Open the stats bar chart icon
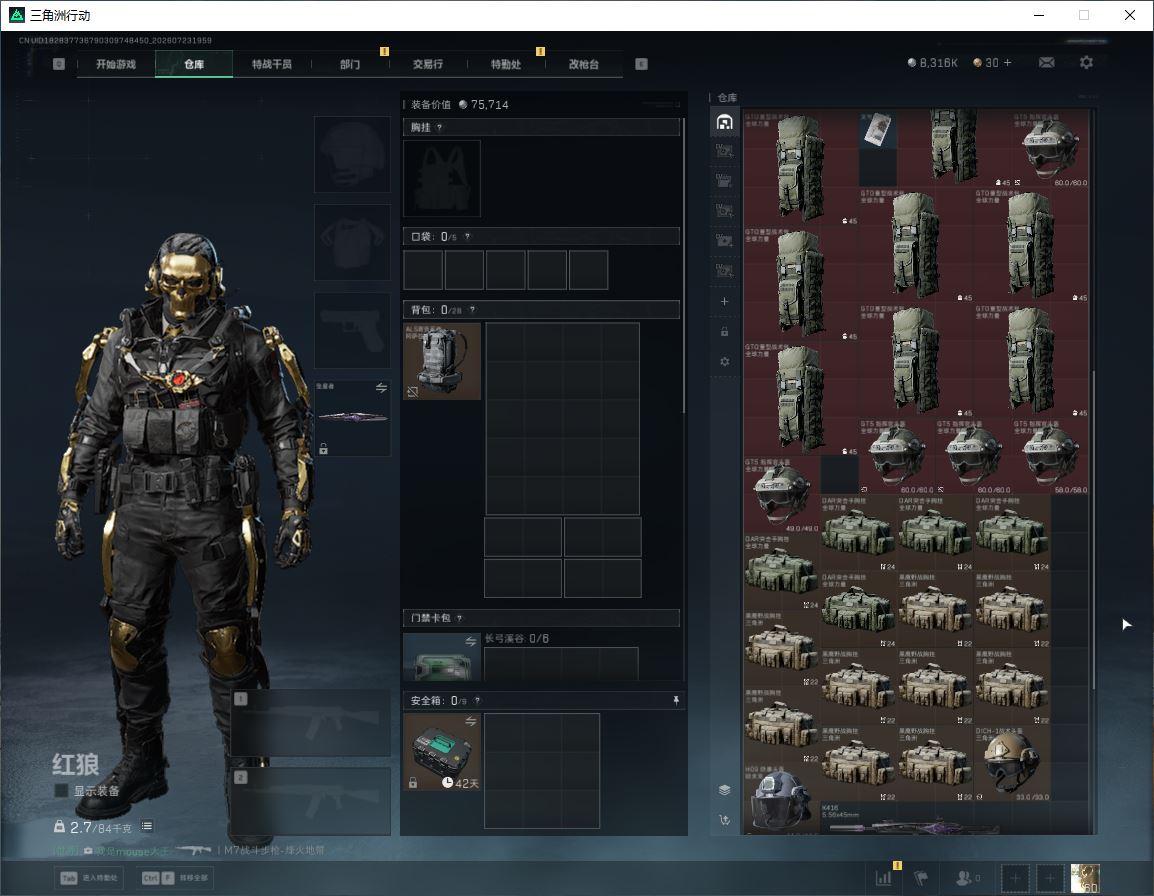Screen dimensions: 1154x896 pyautogui.click(x=883, y=878)
